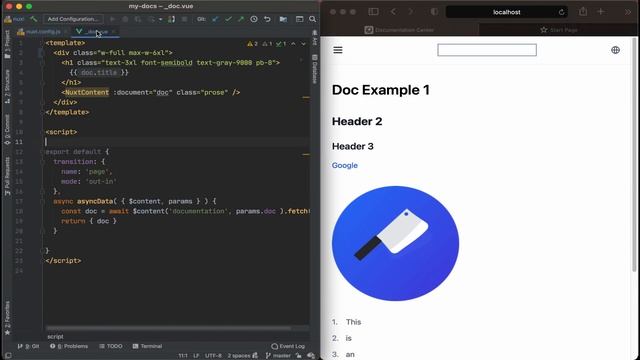
Task: Click the Debug button in toolbar
Action: [x=125, y=19]
